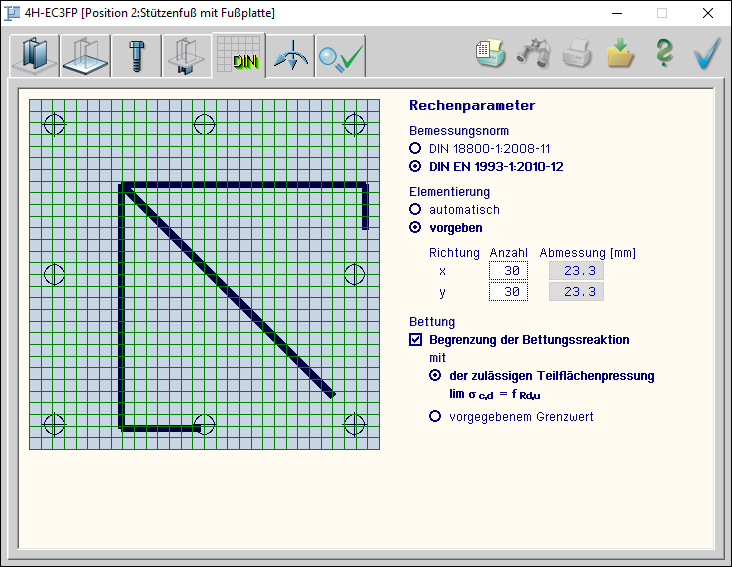Click the print output document icon
732x567 pixels.
[x=490, y=54]
